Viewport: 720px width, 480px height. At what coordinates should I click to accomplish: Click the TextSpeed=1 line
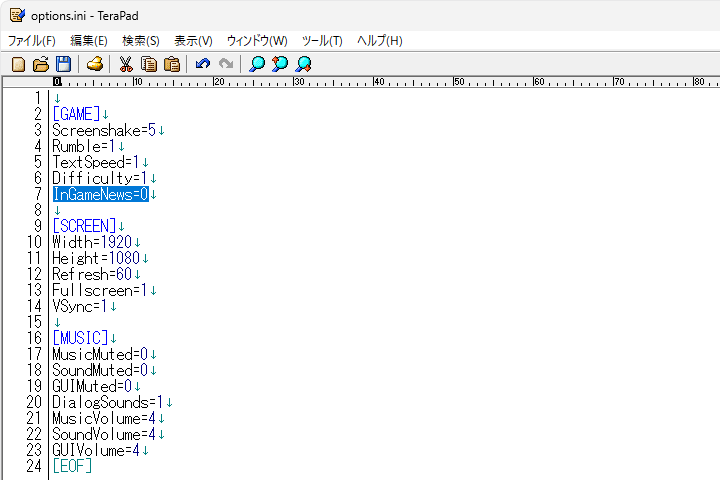point(96,162)
